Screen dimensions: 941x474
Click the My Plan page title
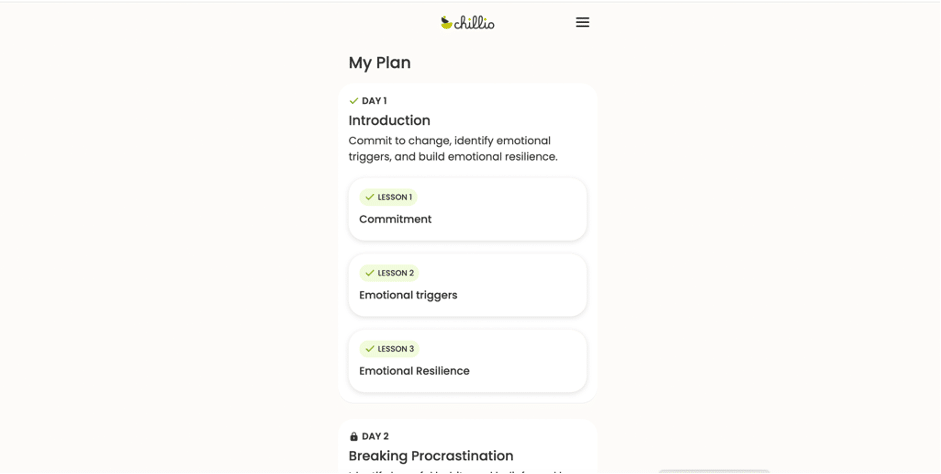tap(380, 62)
